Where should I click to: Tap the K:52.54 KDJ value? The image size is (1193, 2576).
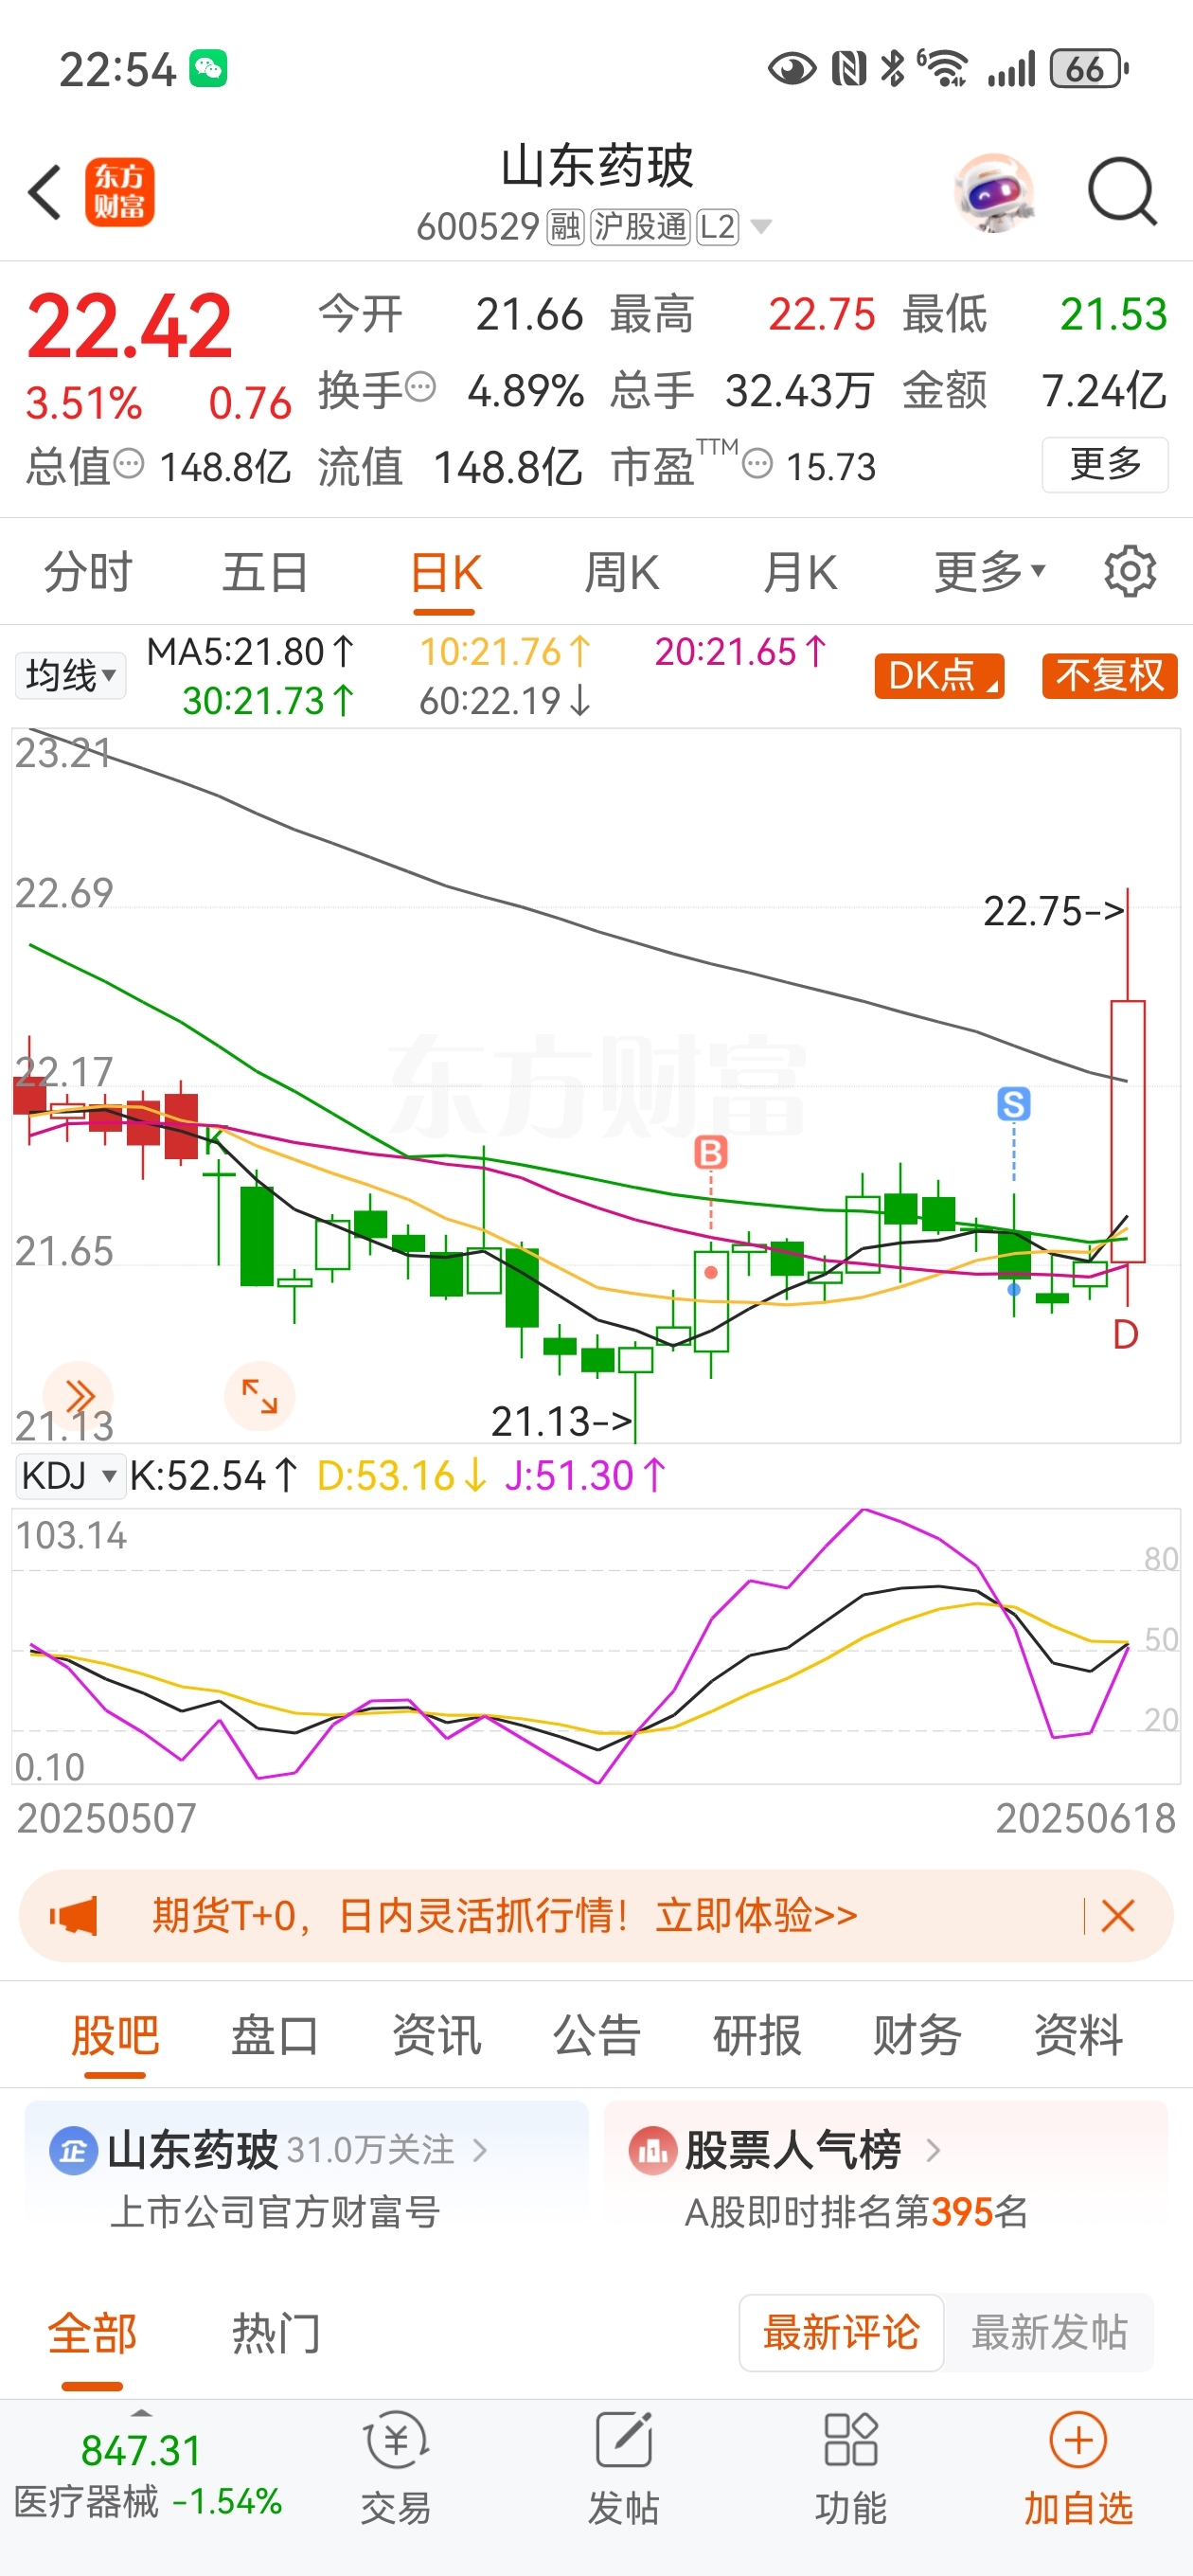[x=214, y=1476]
